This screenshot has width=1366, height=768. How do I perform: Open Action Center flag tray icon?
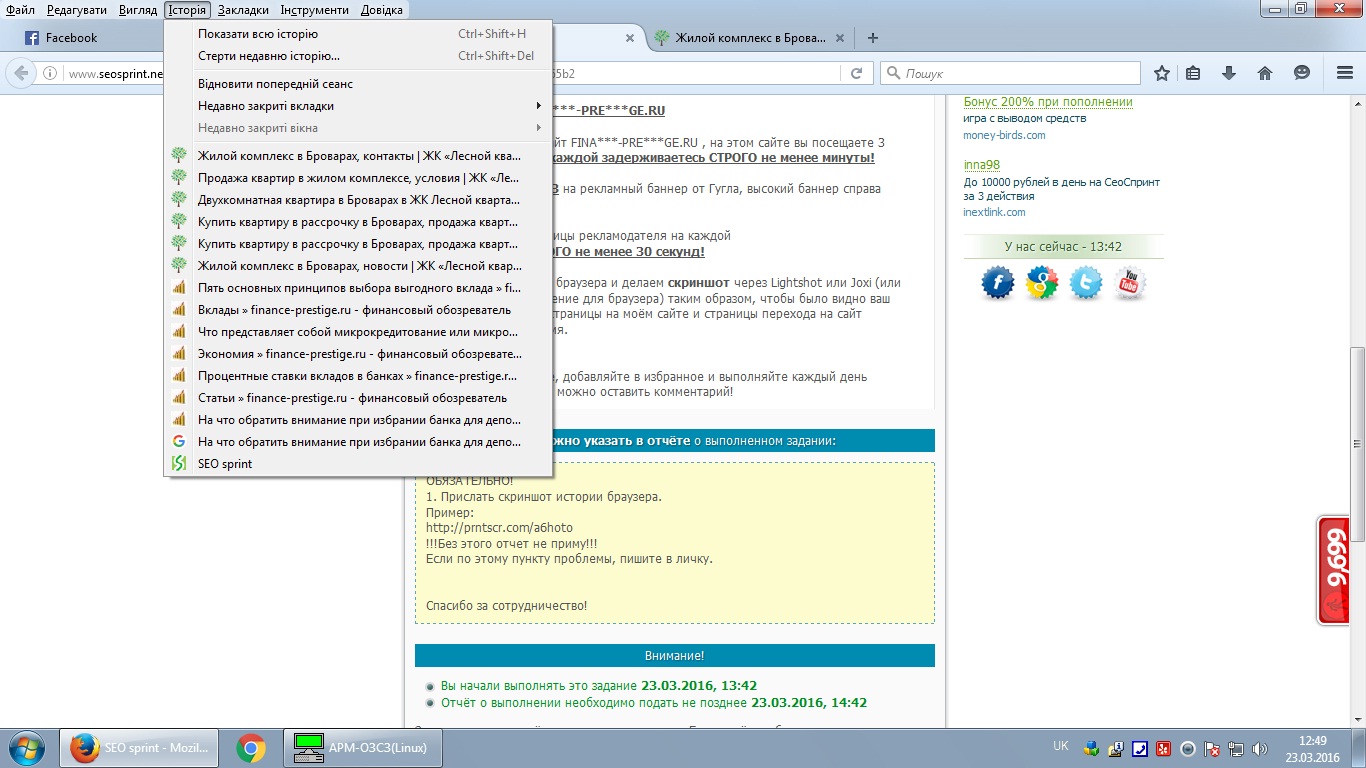point(1211,748)
